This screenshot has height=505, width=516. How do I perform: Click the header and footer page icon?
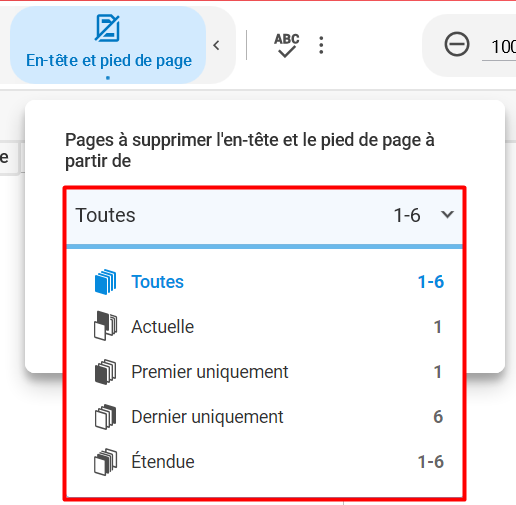[x=107, y=28]
